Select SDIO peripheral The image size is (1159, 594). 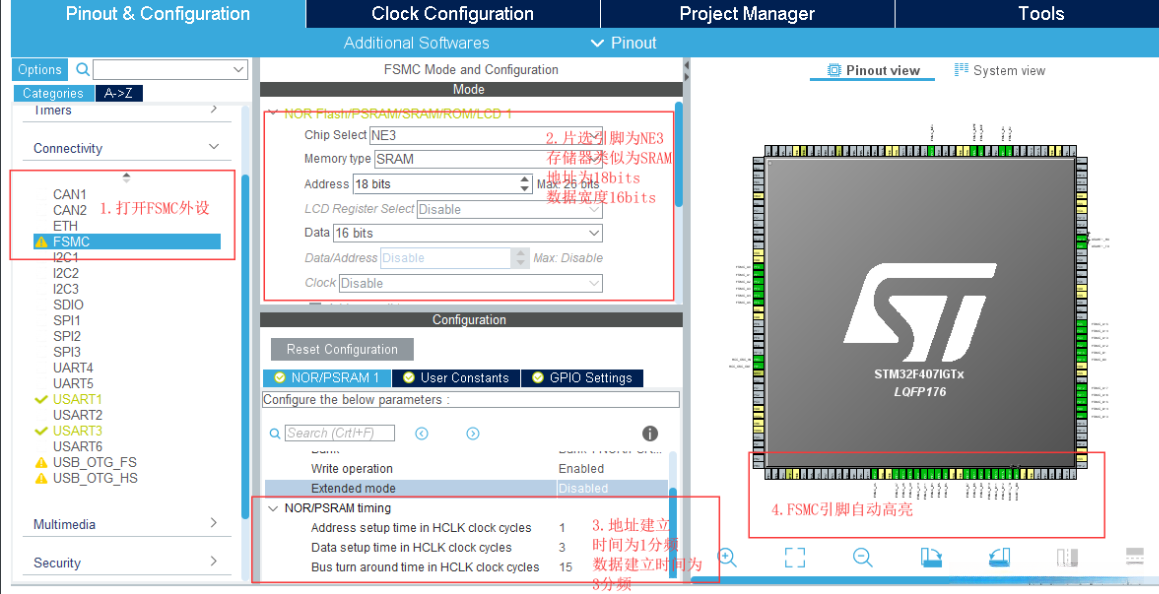pos(68,304)
